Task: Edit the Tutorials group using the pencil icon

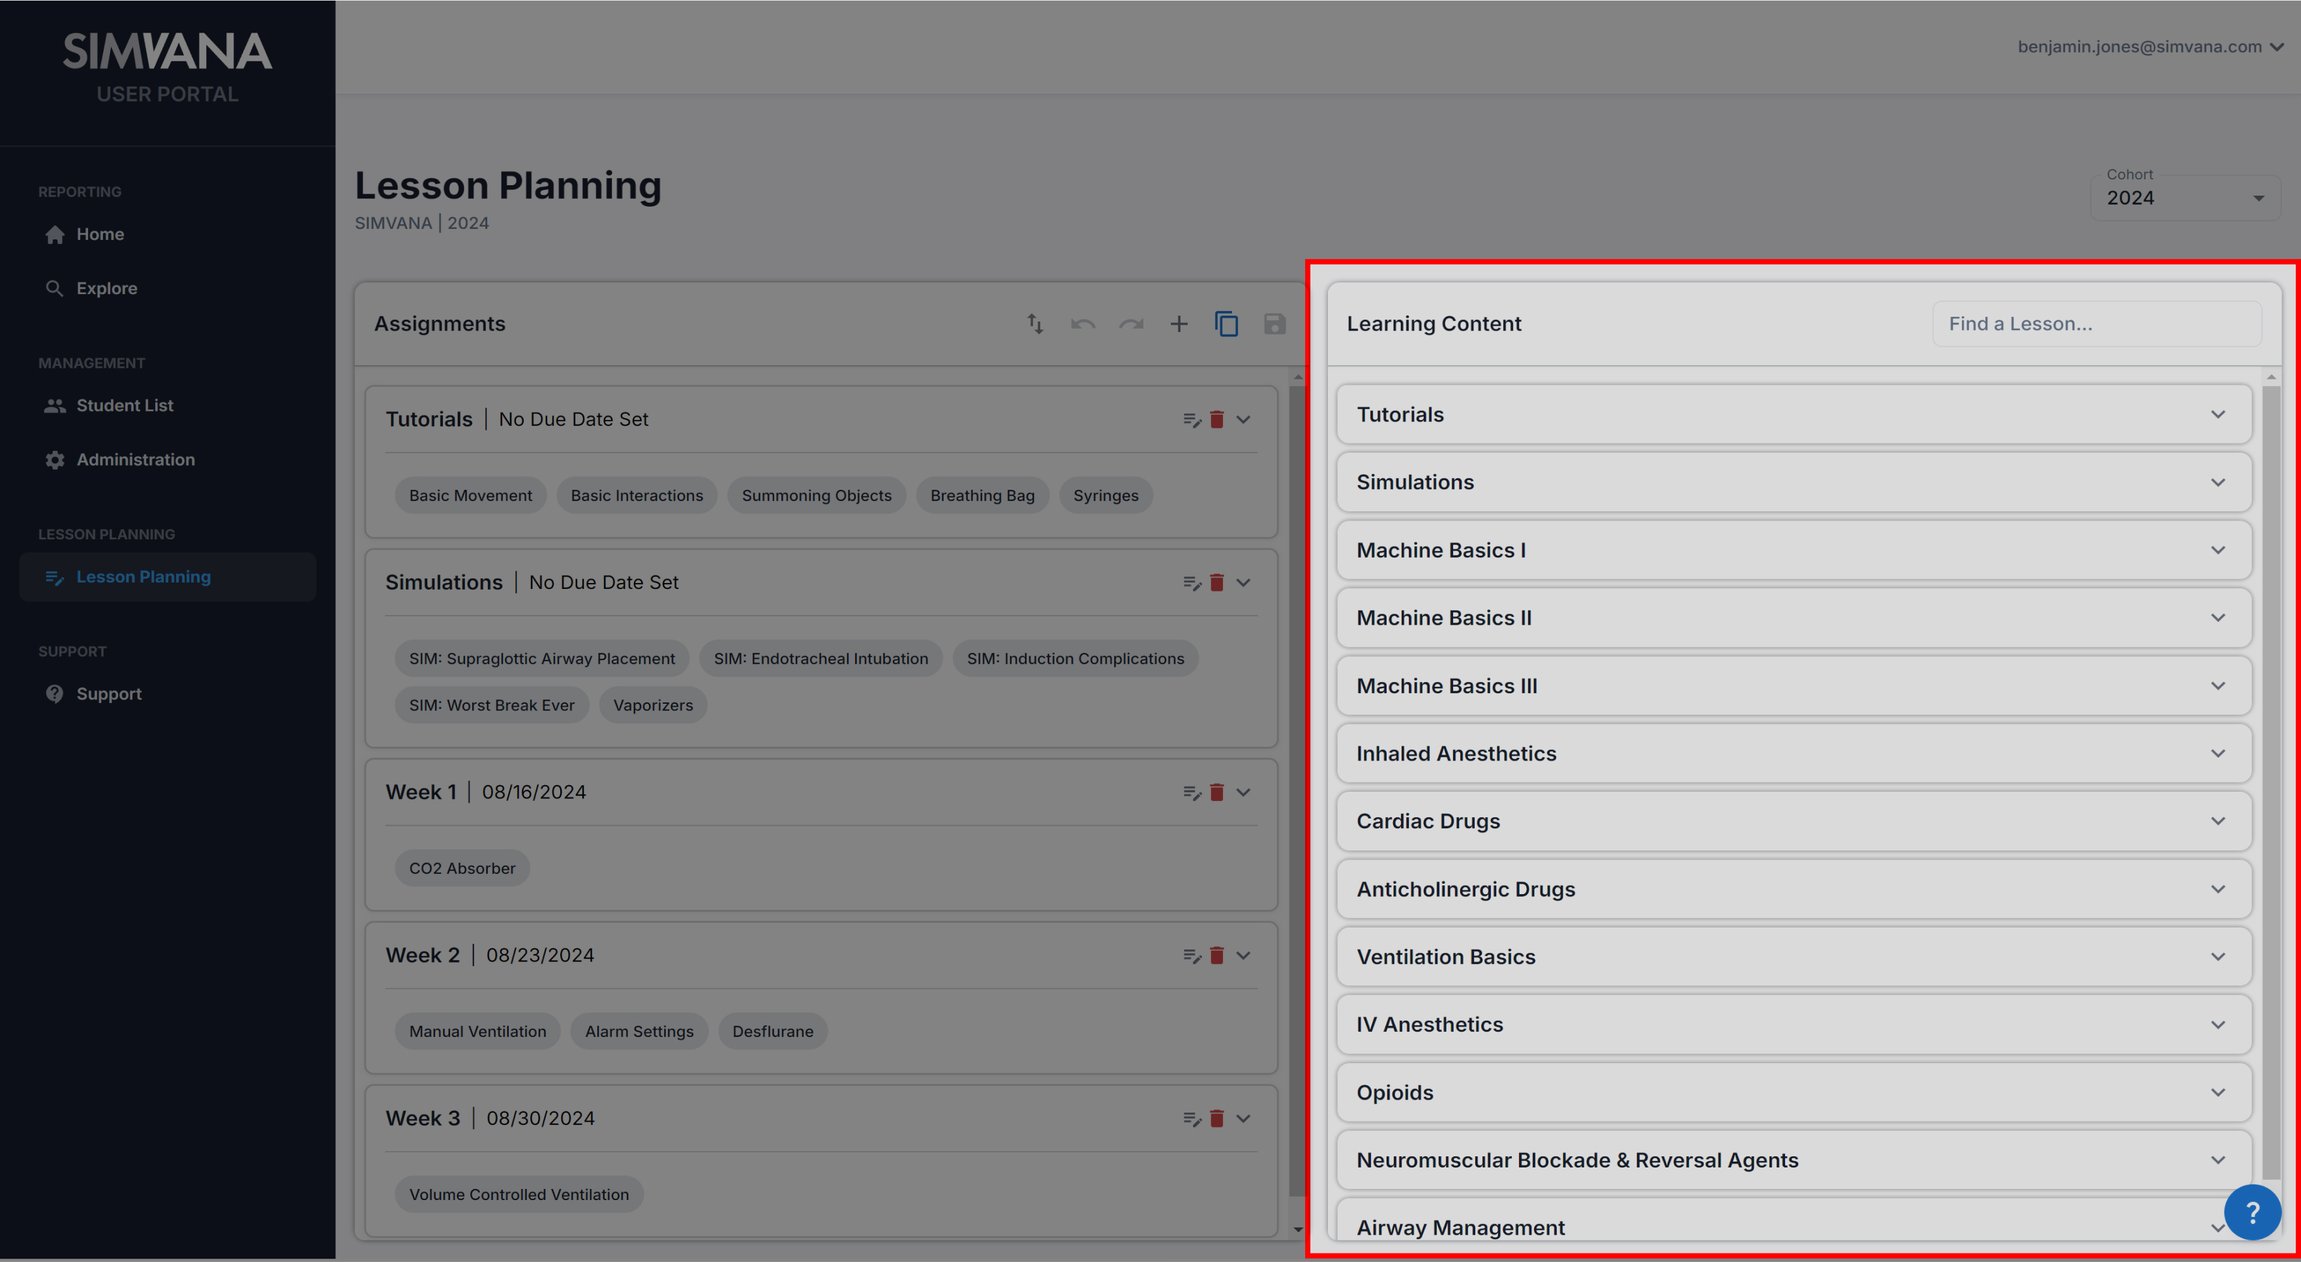Action: [x=1191, y=418]
